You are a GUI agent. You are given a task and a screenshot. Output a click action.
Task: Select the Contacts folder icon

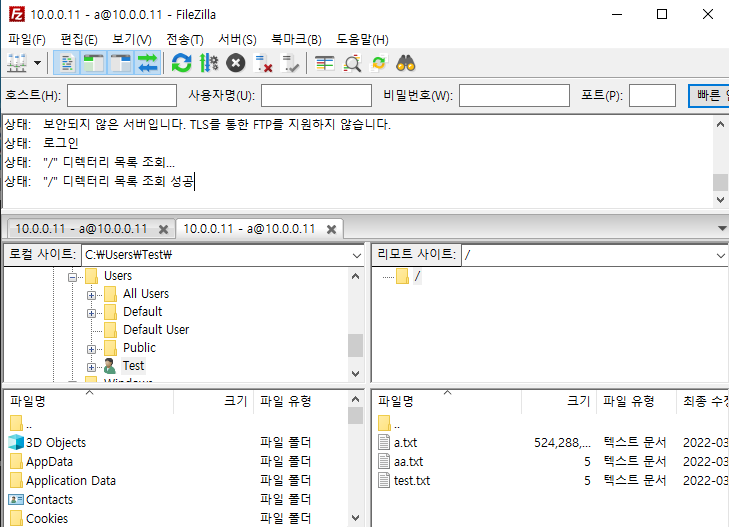click(16, 500)
